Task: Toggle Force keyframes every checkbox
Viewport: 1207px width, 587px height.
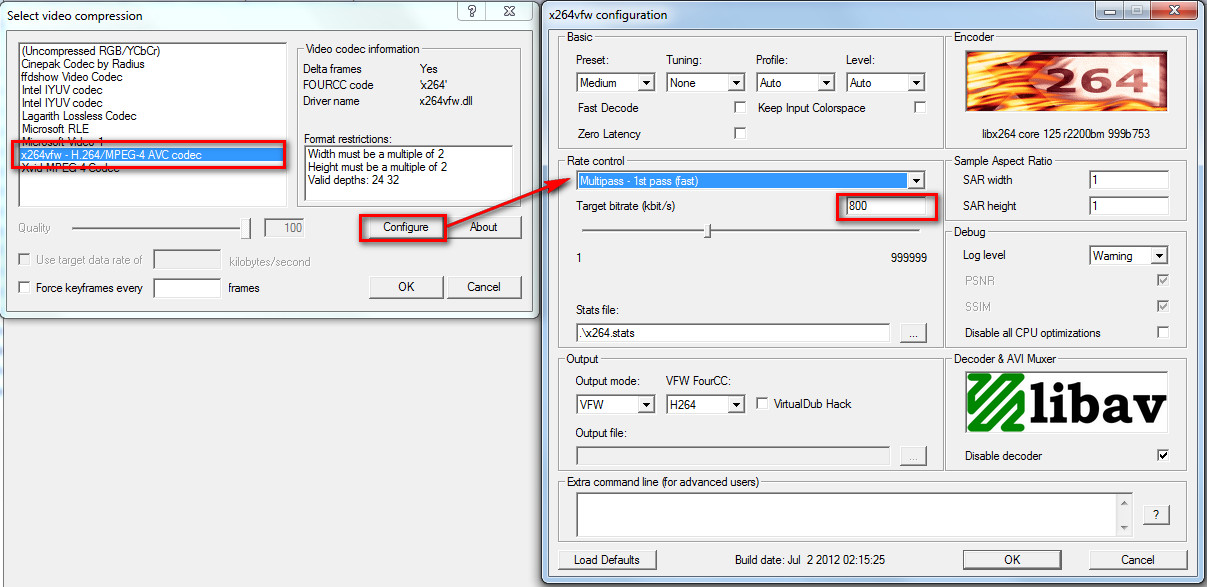Action: [x=24, y=288]
